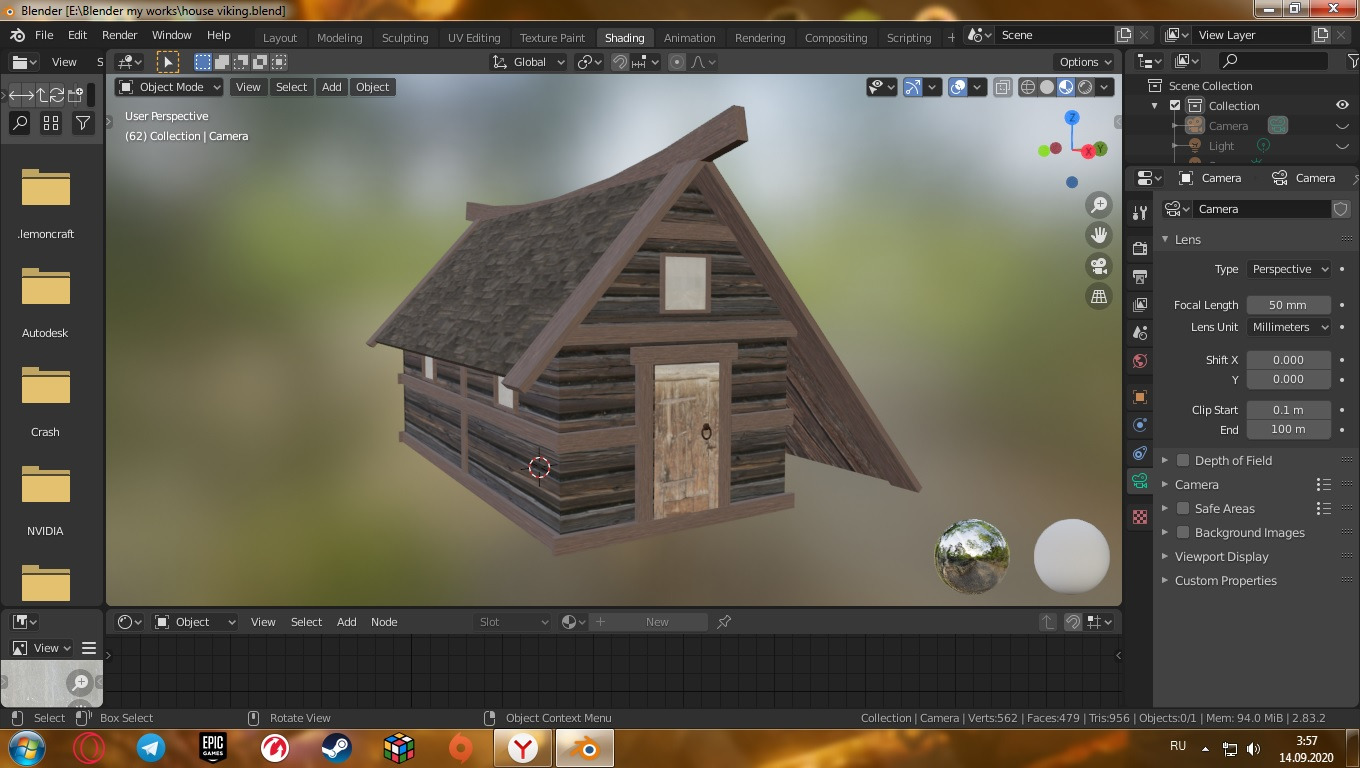Toggle X-ray display in viewport header
The width and height of the screenshot is (1360, 768).
tap(1003, 87)
